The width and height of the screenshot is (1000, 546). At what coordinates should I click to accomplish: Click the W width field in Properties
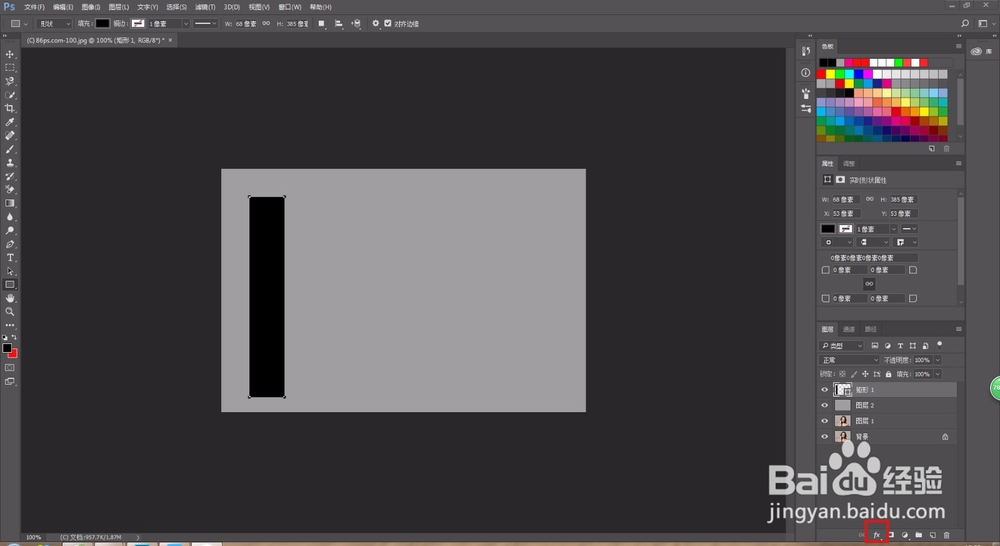tap(846, 200)
